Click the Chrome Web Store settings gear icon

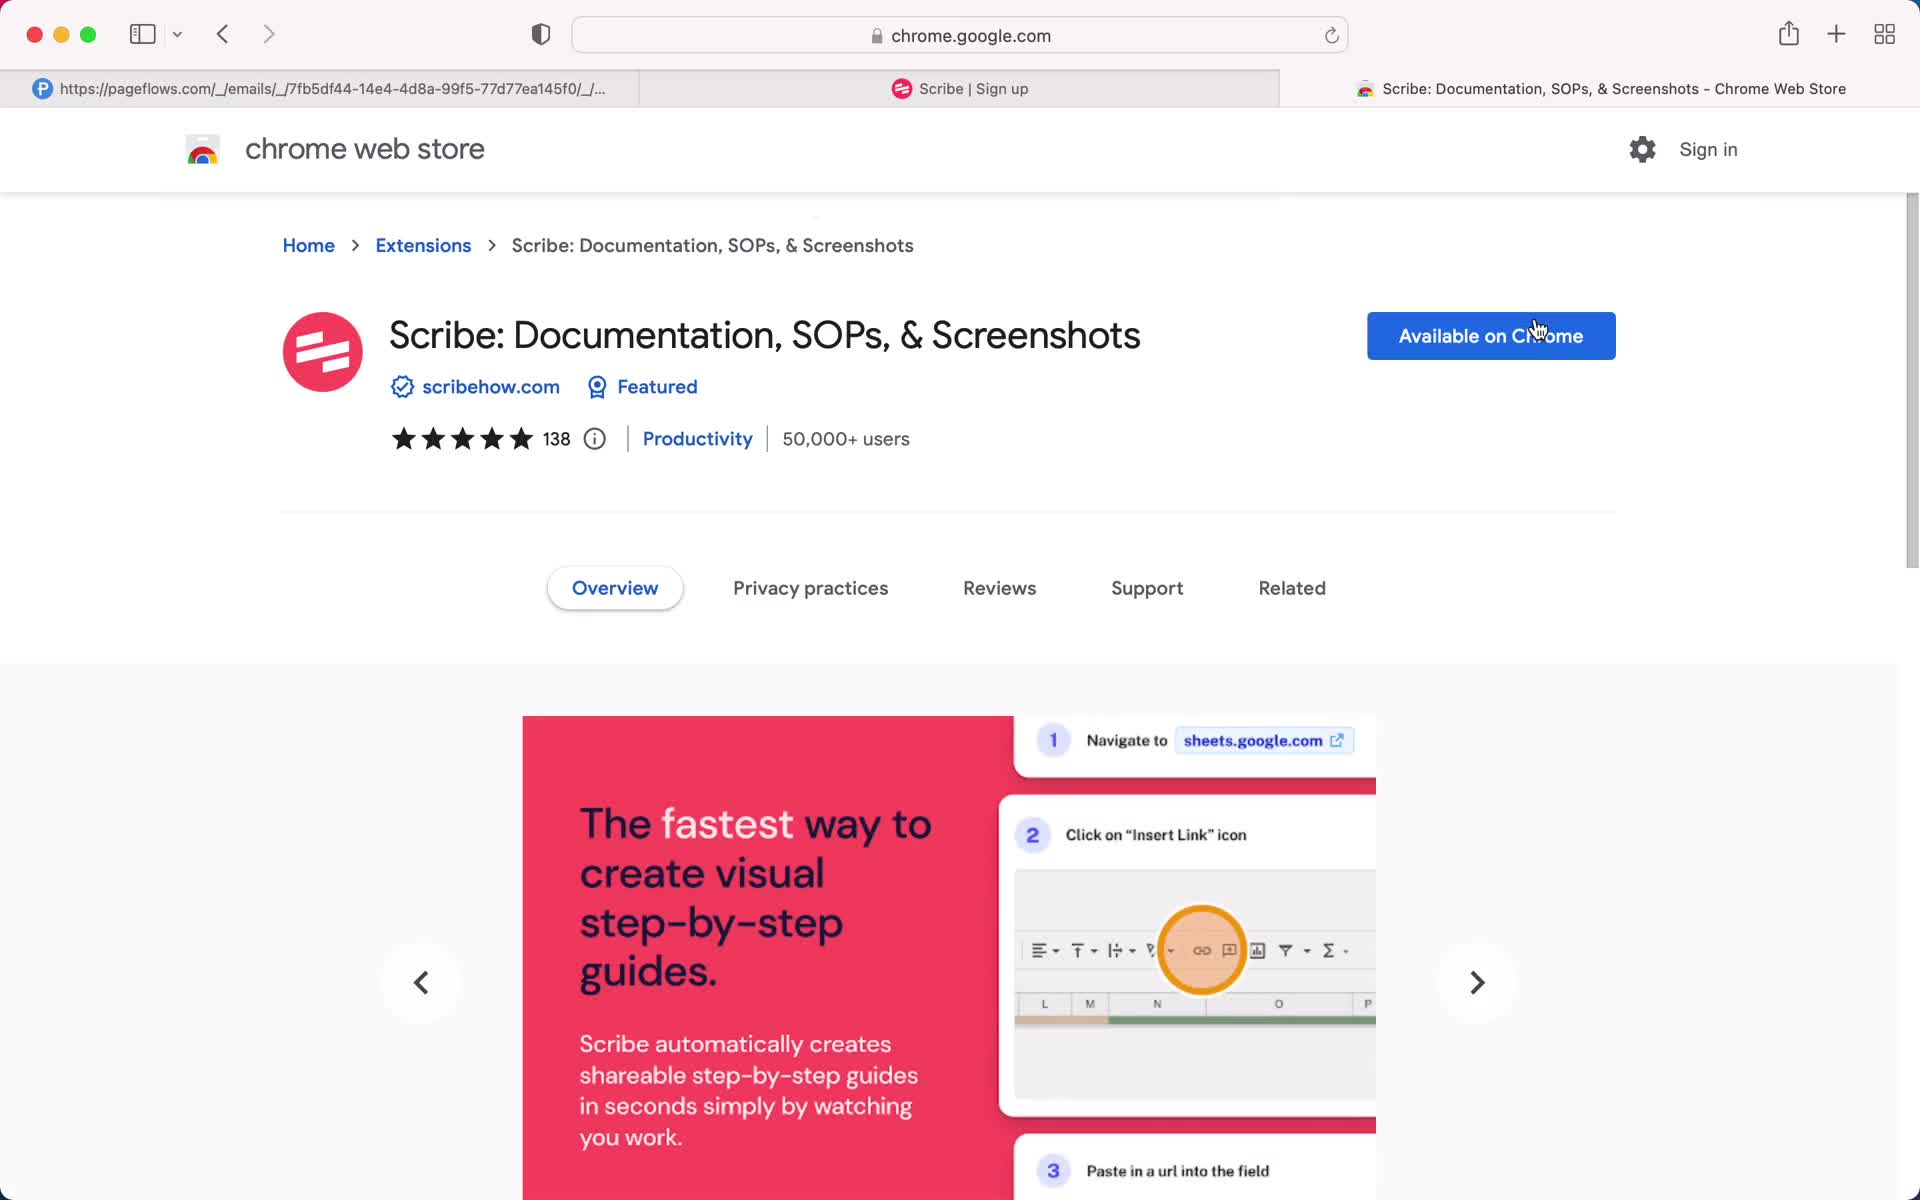[x=1644, y=149]
